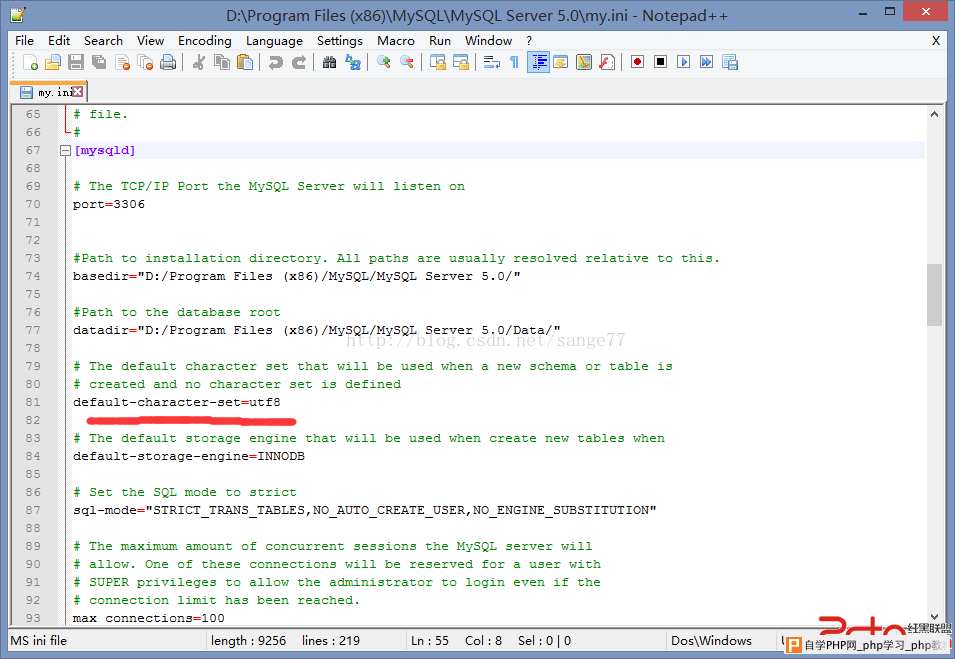Click the MS ini file status entry
Screen dimensions: 955x659
pos(38,641)
